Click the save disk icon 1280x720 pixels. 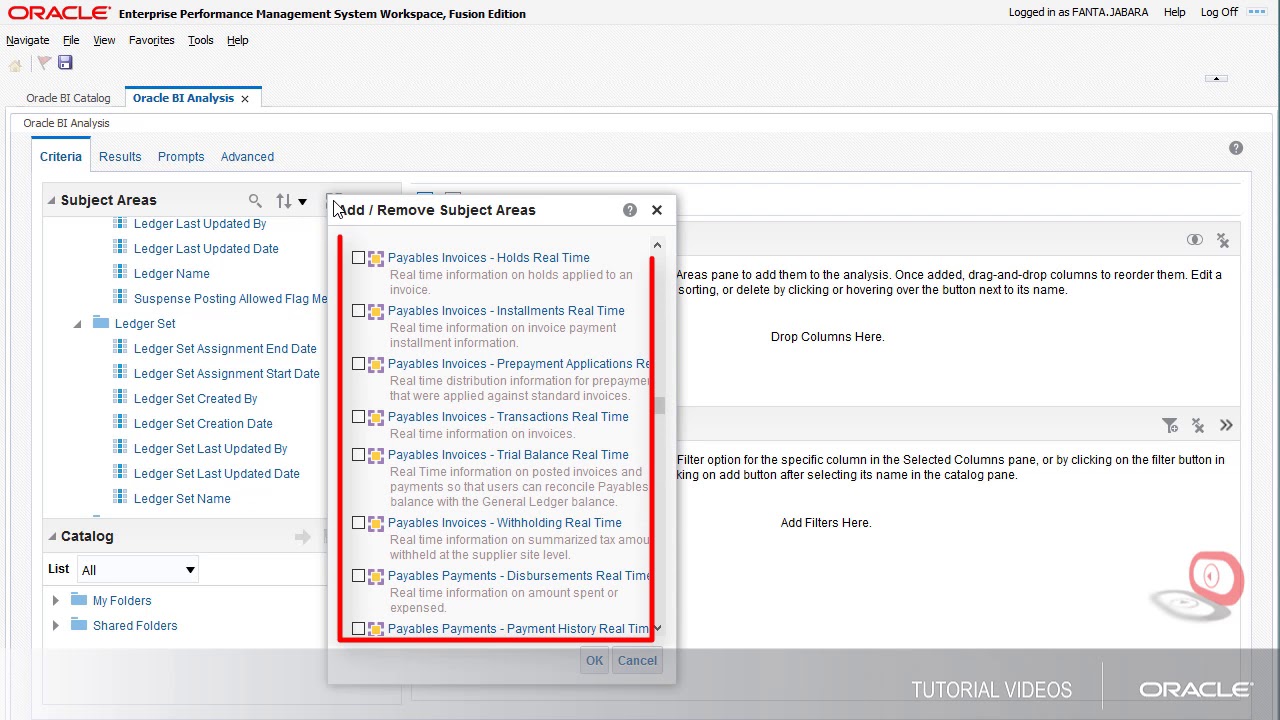65,63
